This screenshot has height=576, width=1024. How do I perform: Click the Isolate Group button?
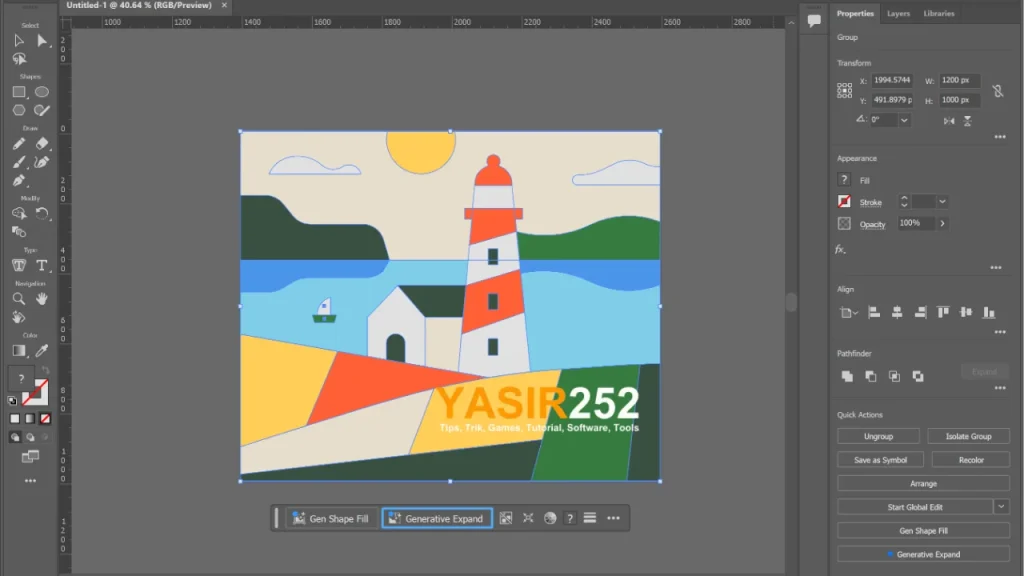[968, 436]
